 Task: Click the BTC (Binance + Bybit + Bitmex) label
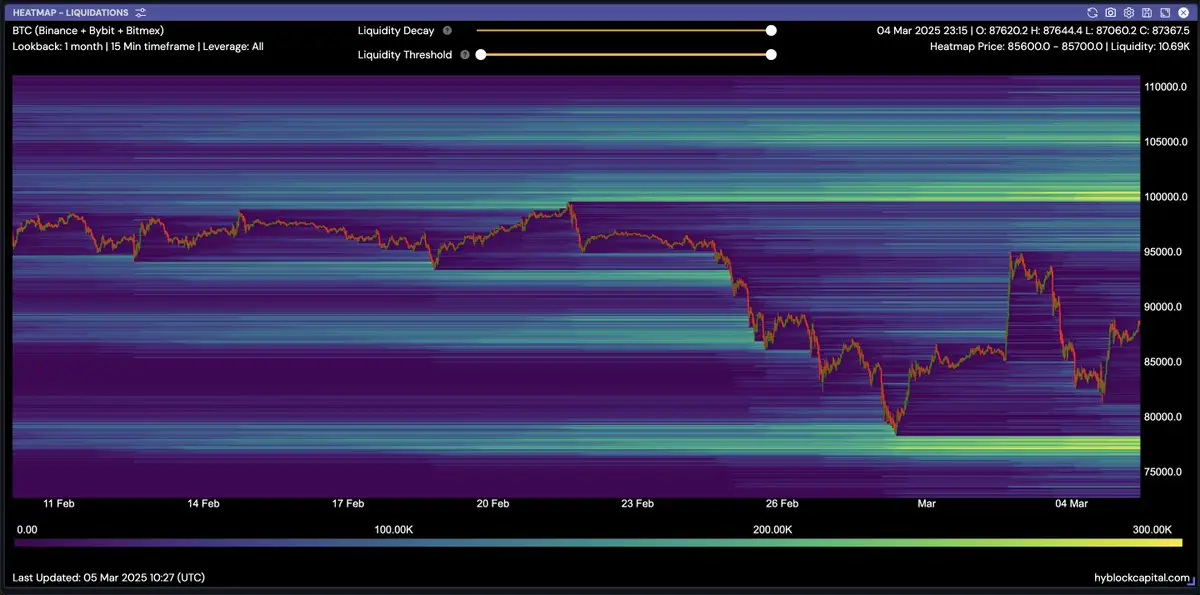click(x=88, y=31)
